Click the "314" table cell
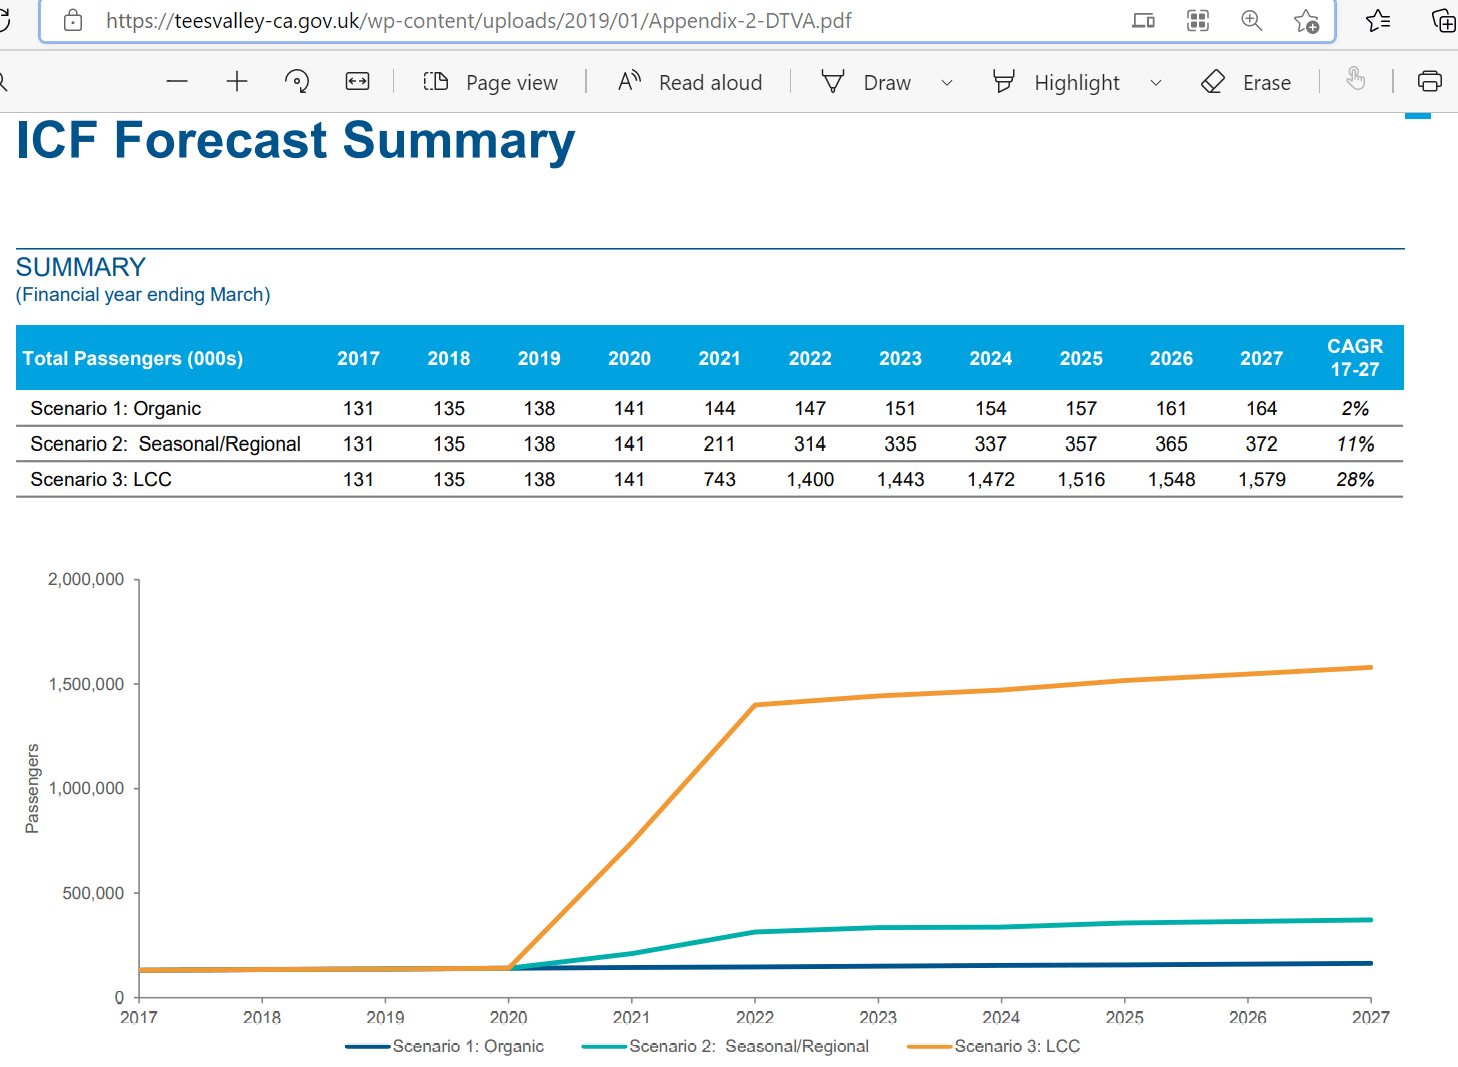 click(x=810, y=444)
